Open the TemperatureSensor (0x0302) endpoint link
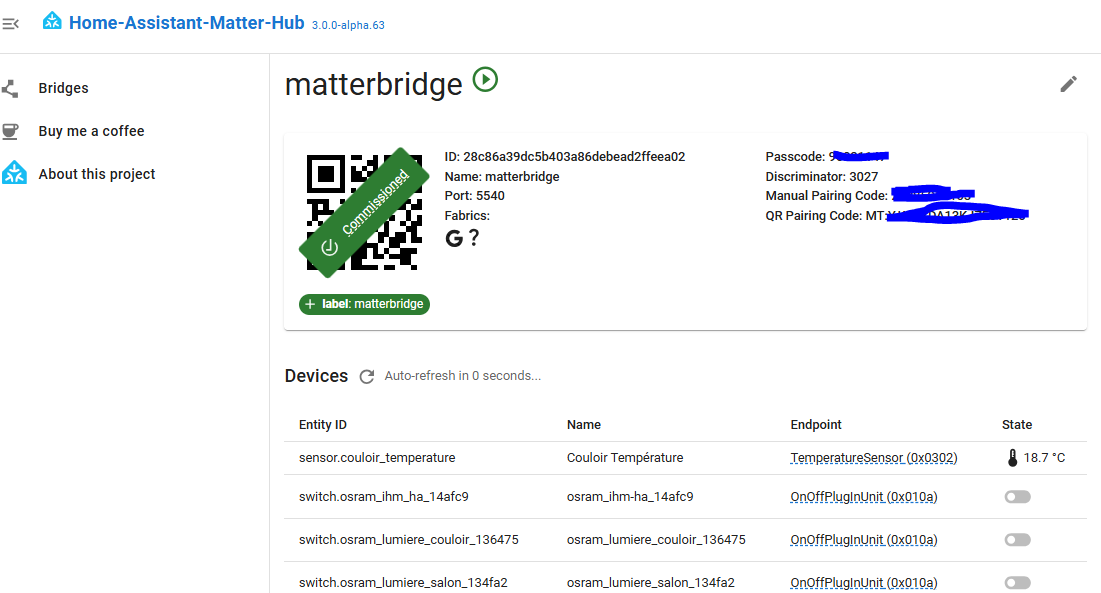 873,458
